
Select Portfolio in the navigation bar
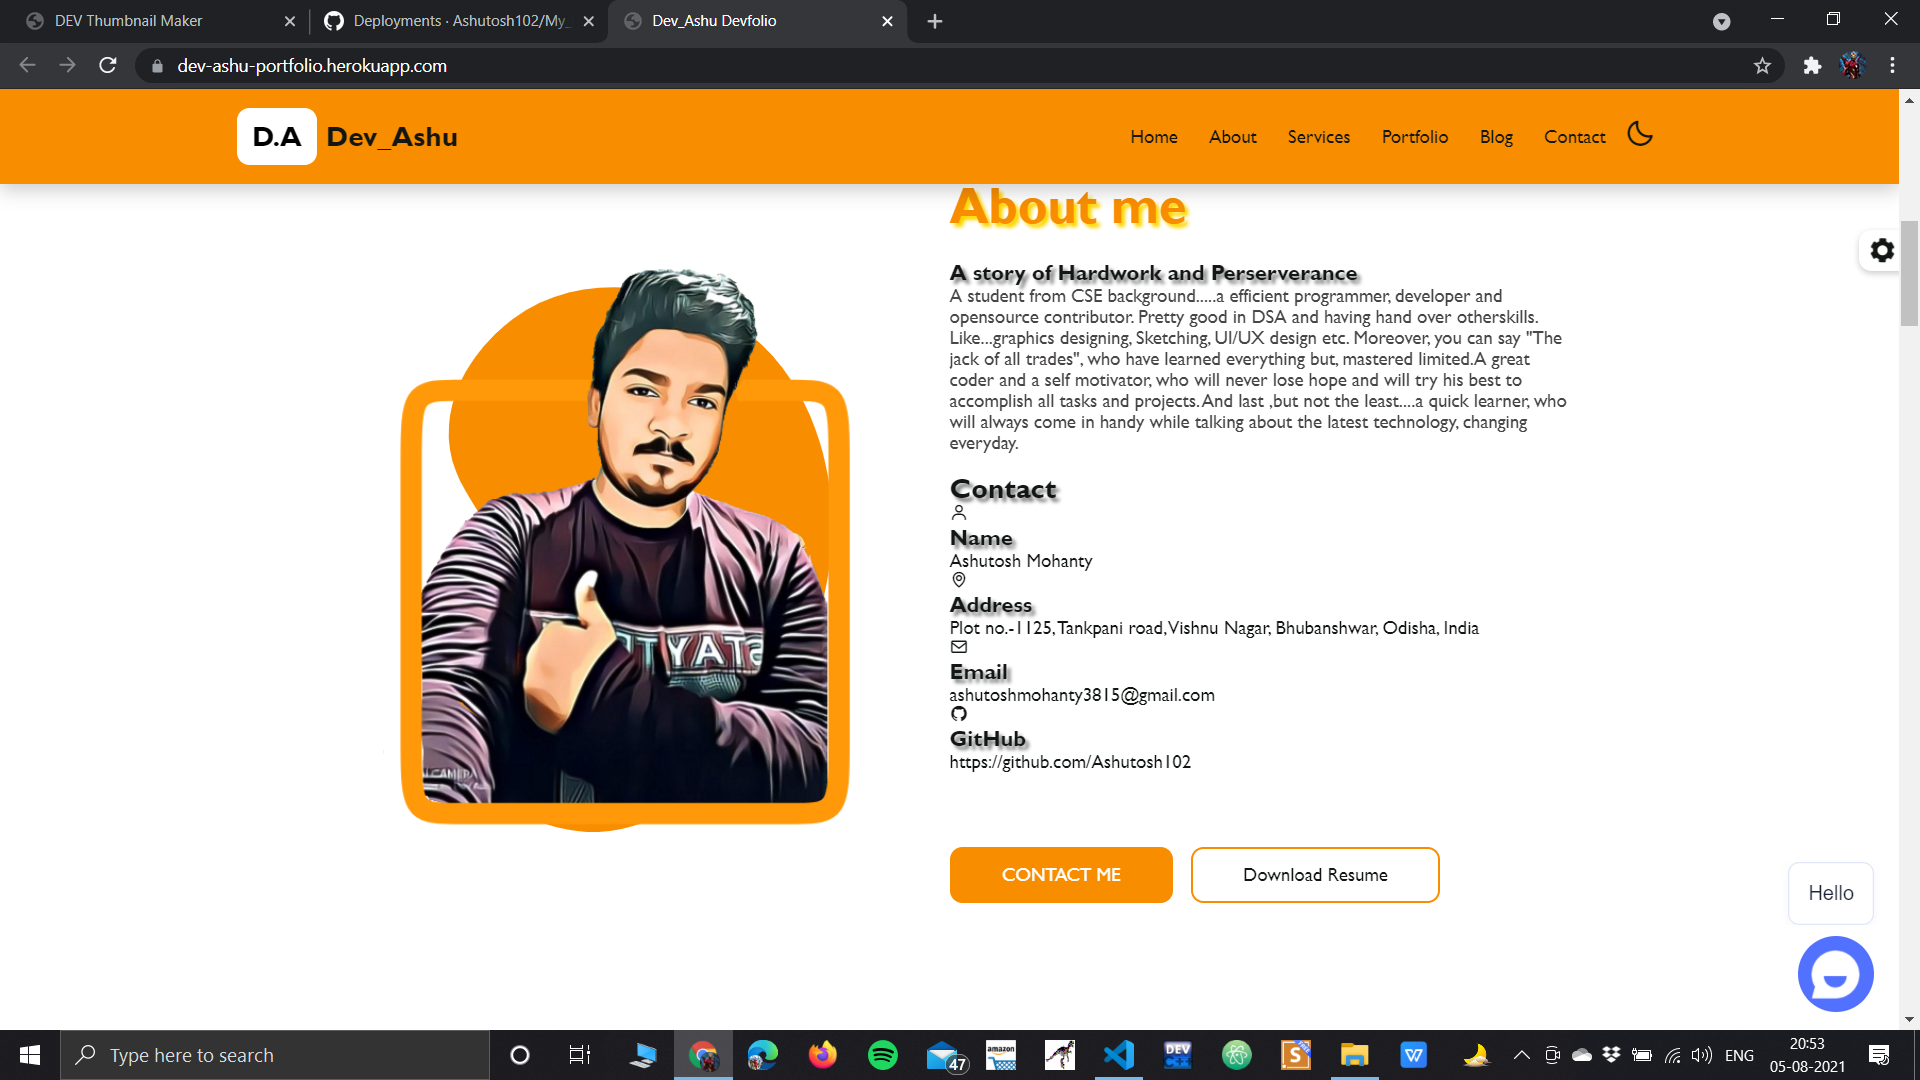(1414, 137)
